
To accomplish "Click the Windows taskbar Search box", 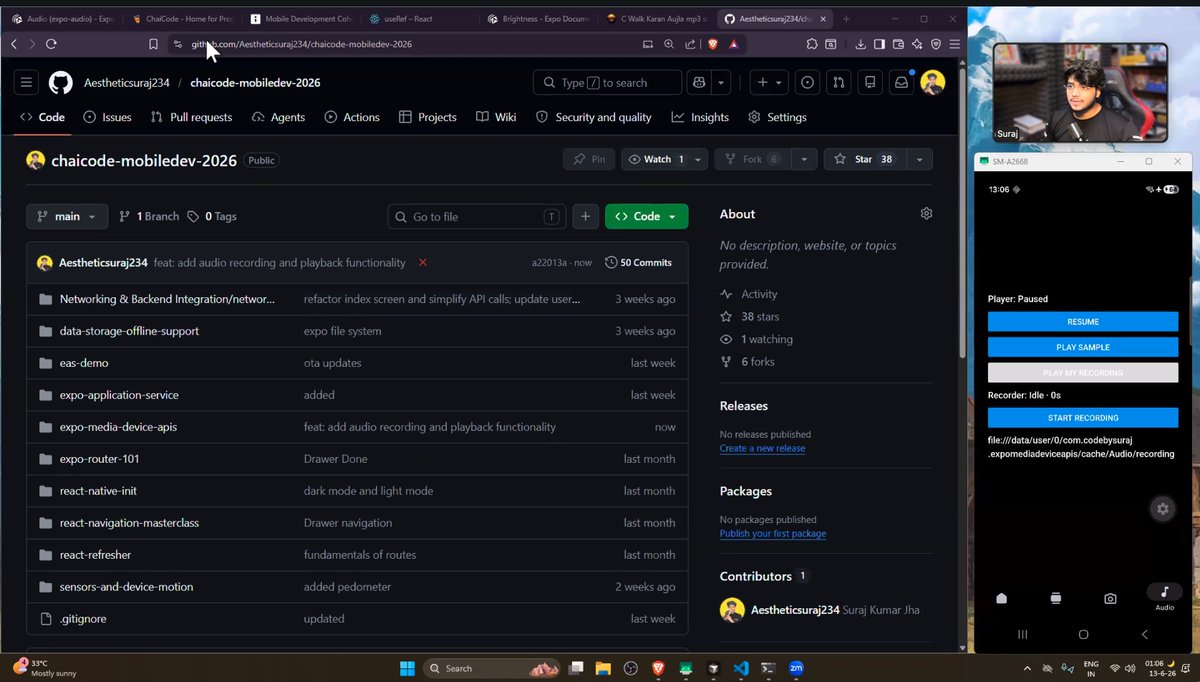I will [x=491, y=668].
